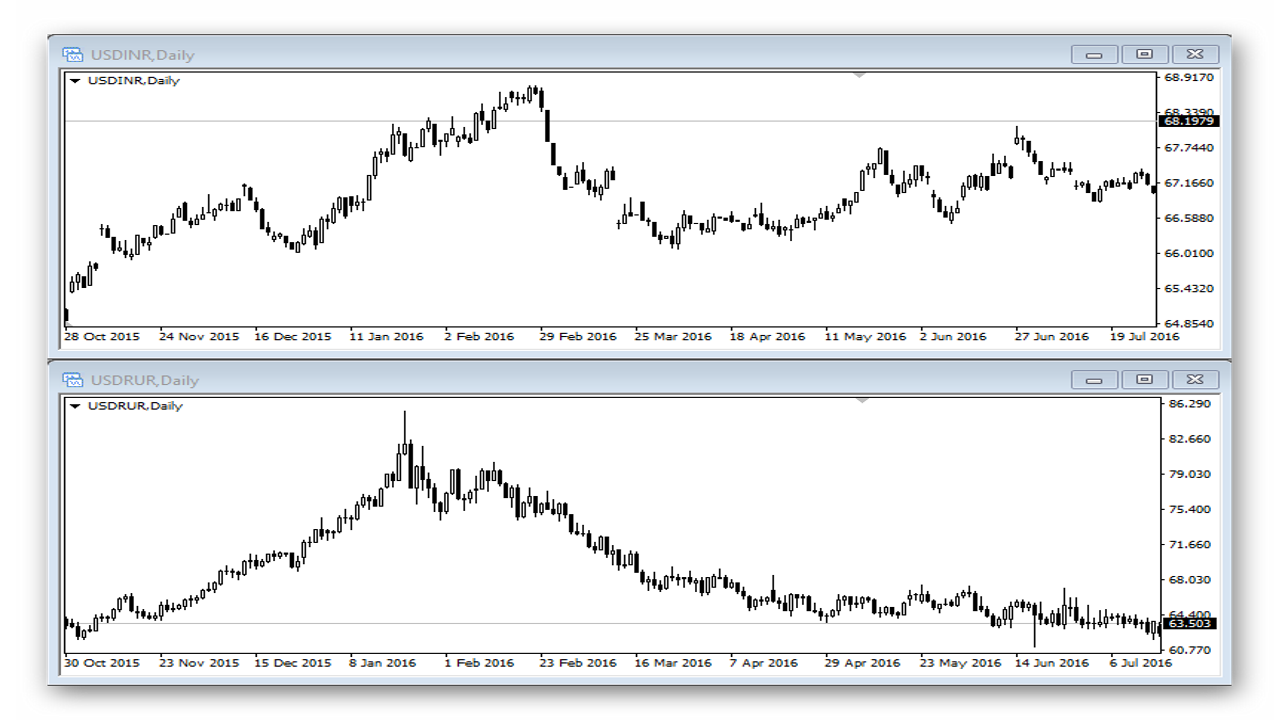Viewport: 1279px width, 720px height.
Task: Select the chart shift marker on USDRUR chart
Action: click(860, 399)
